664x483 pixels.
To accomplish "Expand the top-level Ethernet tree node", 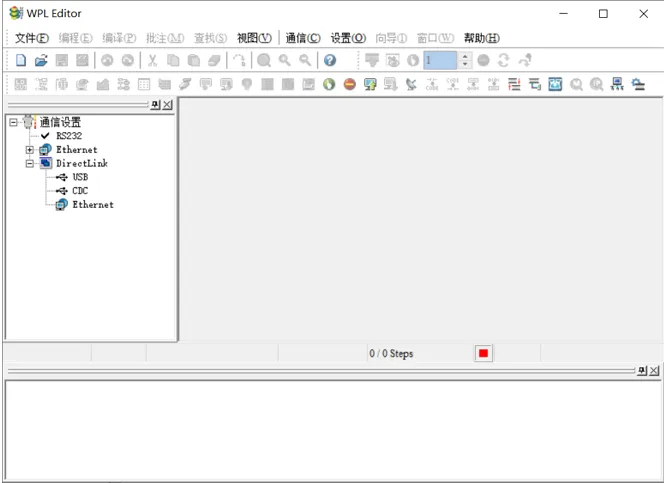I will (30, 150).
